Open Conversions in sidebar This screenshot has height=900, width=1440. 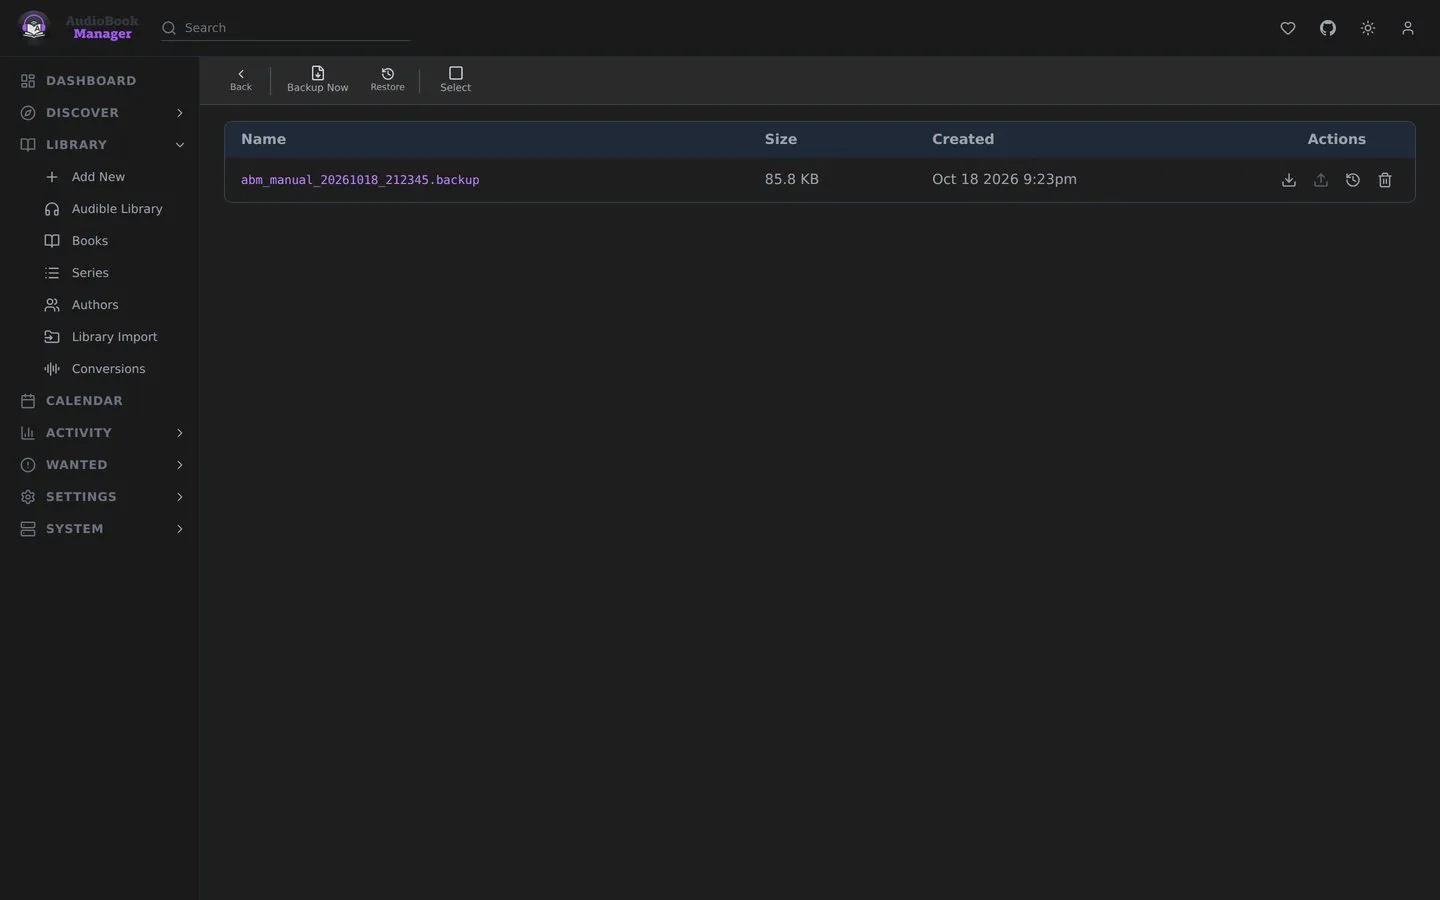click(108, 369)
